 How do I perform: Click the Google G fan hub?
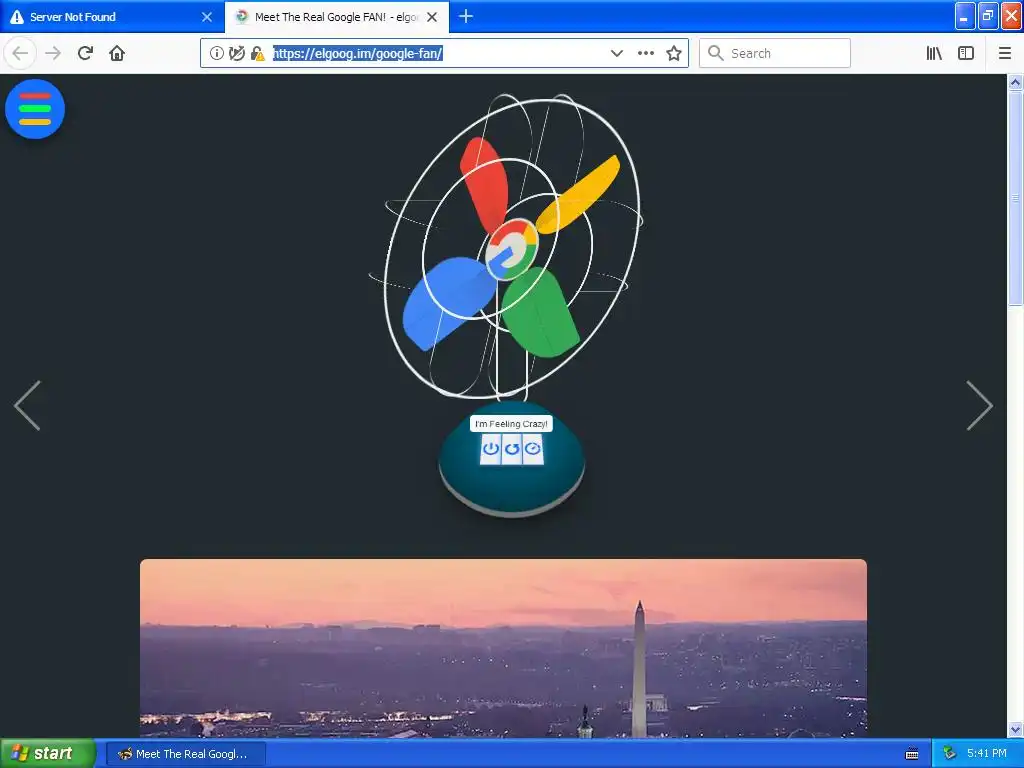[512, 250]
